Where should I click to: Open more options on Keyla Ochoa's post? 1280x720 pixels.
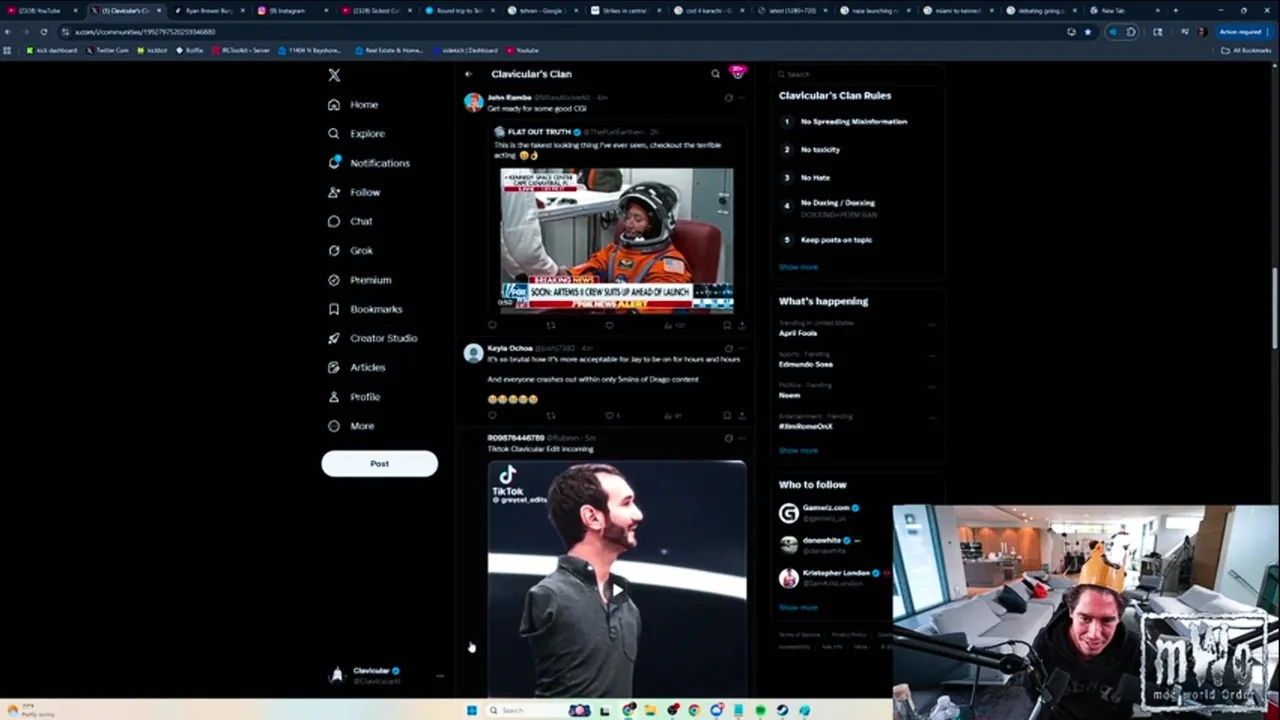(742, 348)
